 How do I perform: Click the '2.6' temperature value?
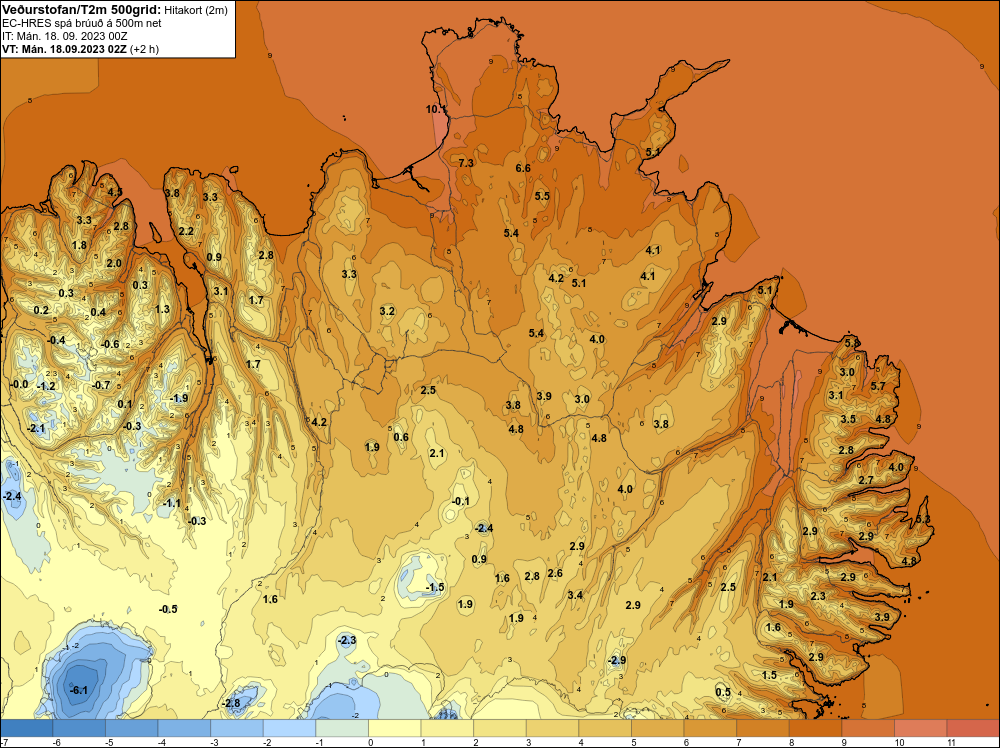555,574
